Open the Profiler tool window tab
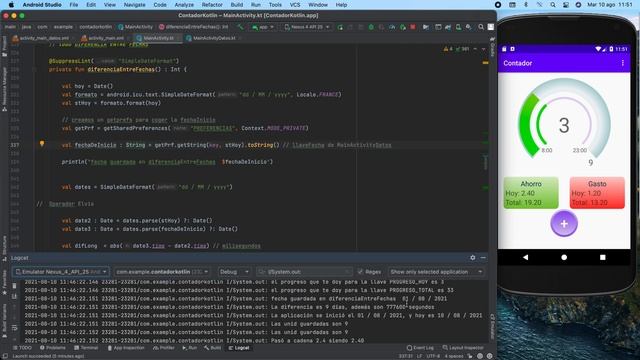The image size is (640, 360). coord(164,348)
